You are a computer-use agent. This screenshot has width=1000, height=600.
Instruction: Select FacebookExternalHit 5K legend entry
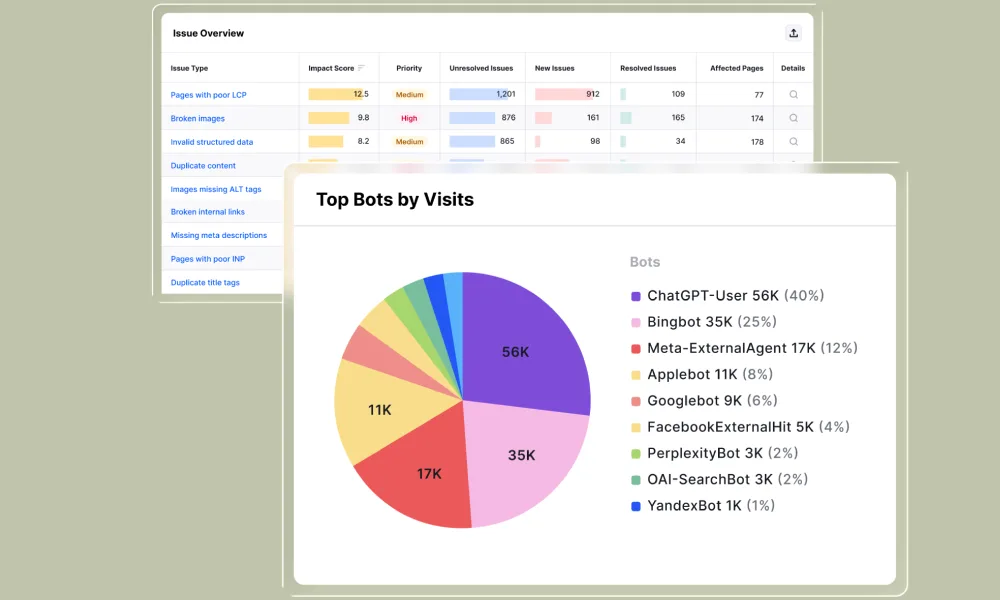tap(740, 427)
